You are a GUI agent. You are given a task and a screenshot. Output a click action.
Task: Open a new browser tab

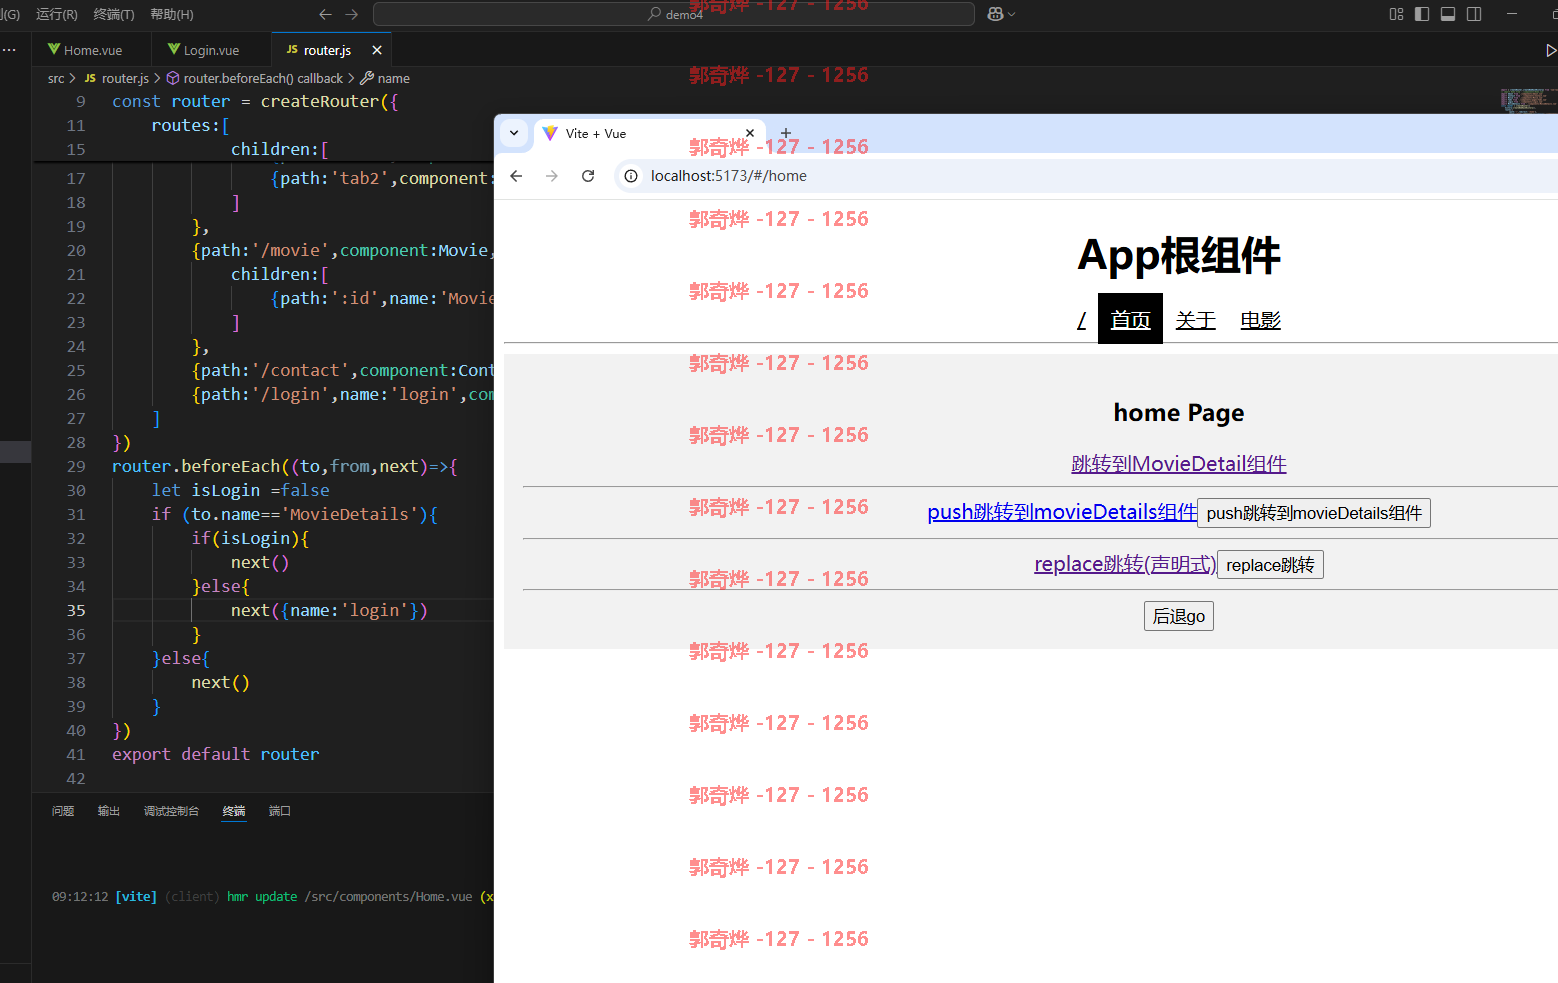pos(786,133)
